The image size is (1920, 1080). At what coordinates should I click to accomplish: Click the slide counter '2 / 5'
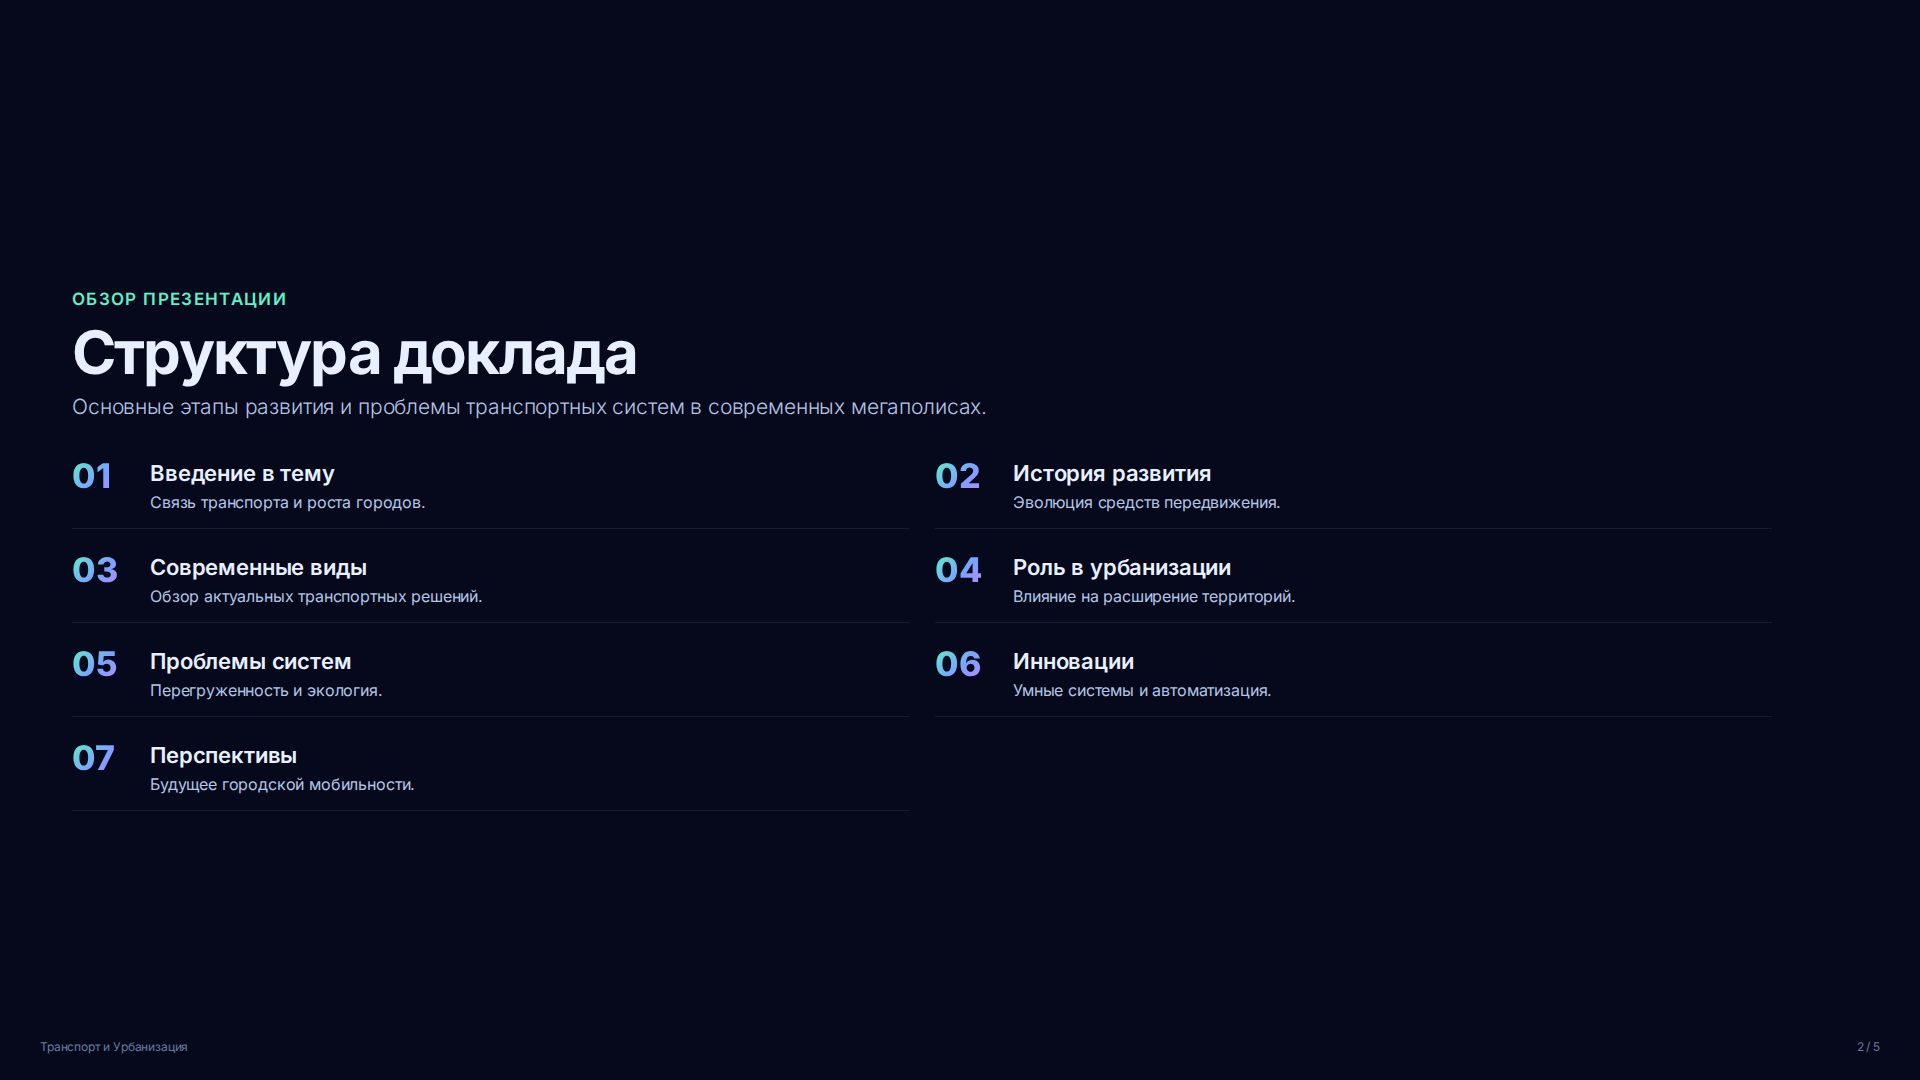pyautogui.click(x=1868, y=1047)
